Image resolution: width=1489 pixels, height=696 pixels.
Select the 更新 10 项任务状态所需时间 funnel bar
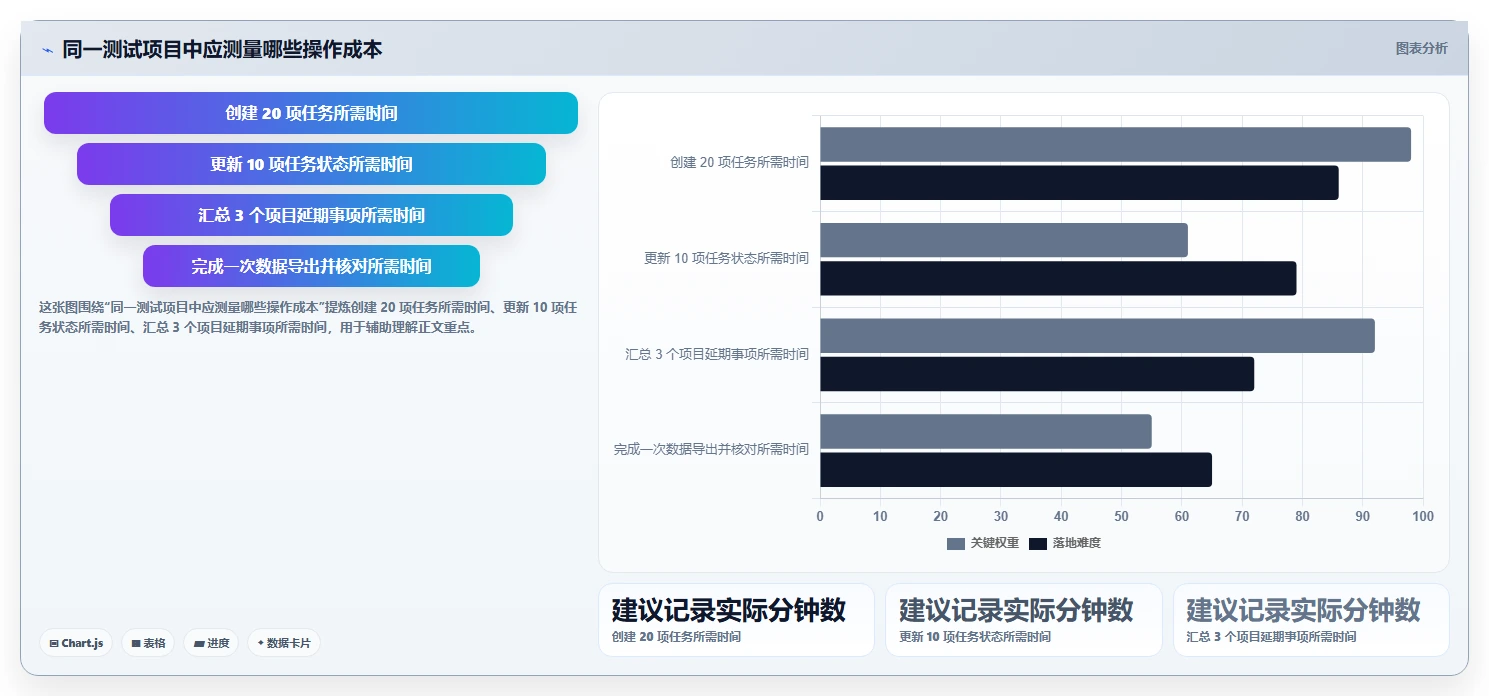311,164
